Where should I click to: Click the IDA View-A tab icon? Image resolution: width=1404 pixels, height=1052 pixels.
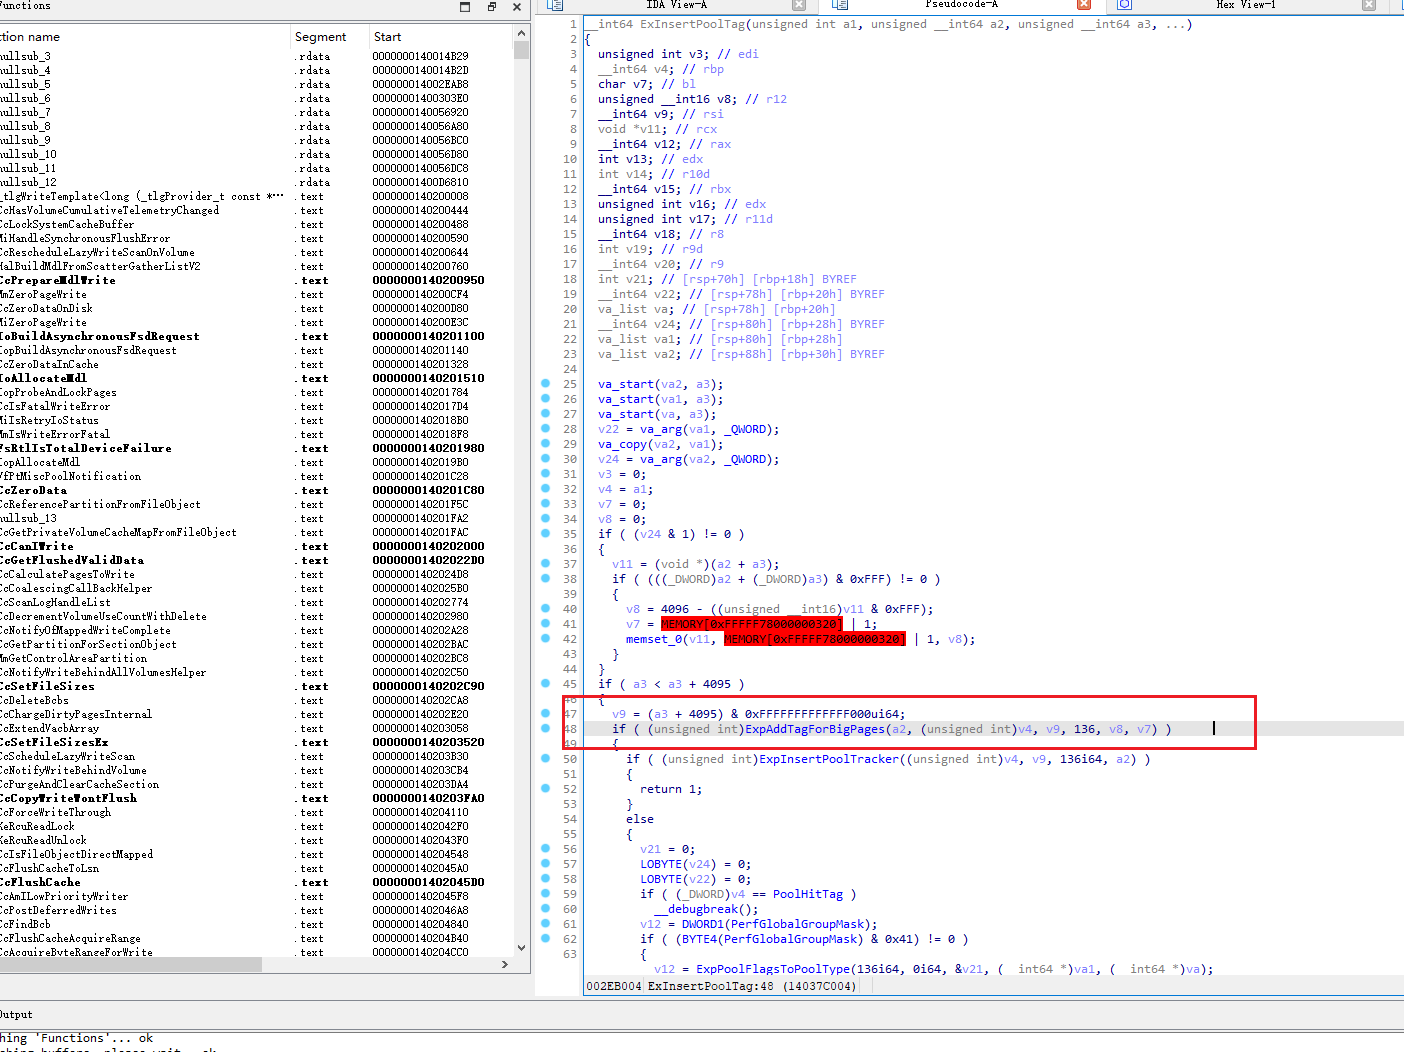[555, 5]
